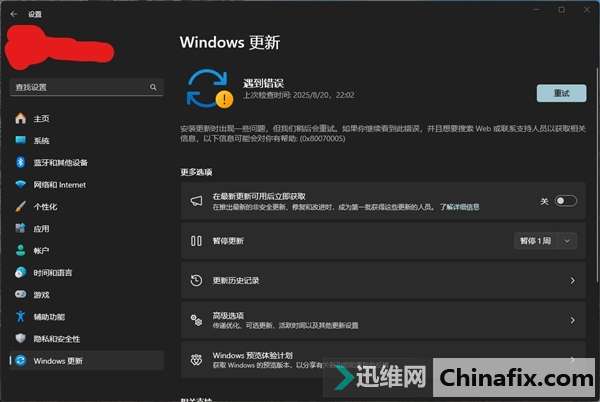Select the 辅助功能 sidebar label

(49, 317)
